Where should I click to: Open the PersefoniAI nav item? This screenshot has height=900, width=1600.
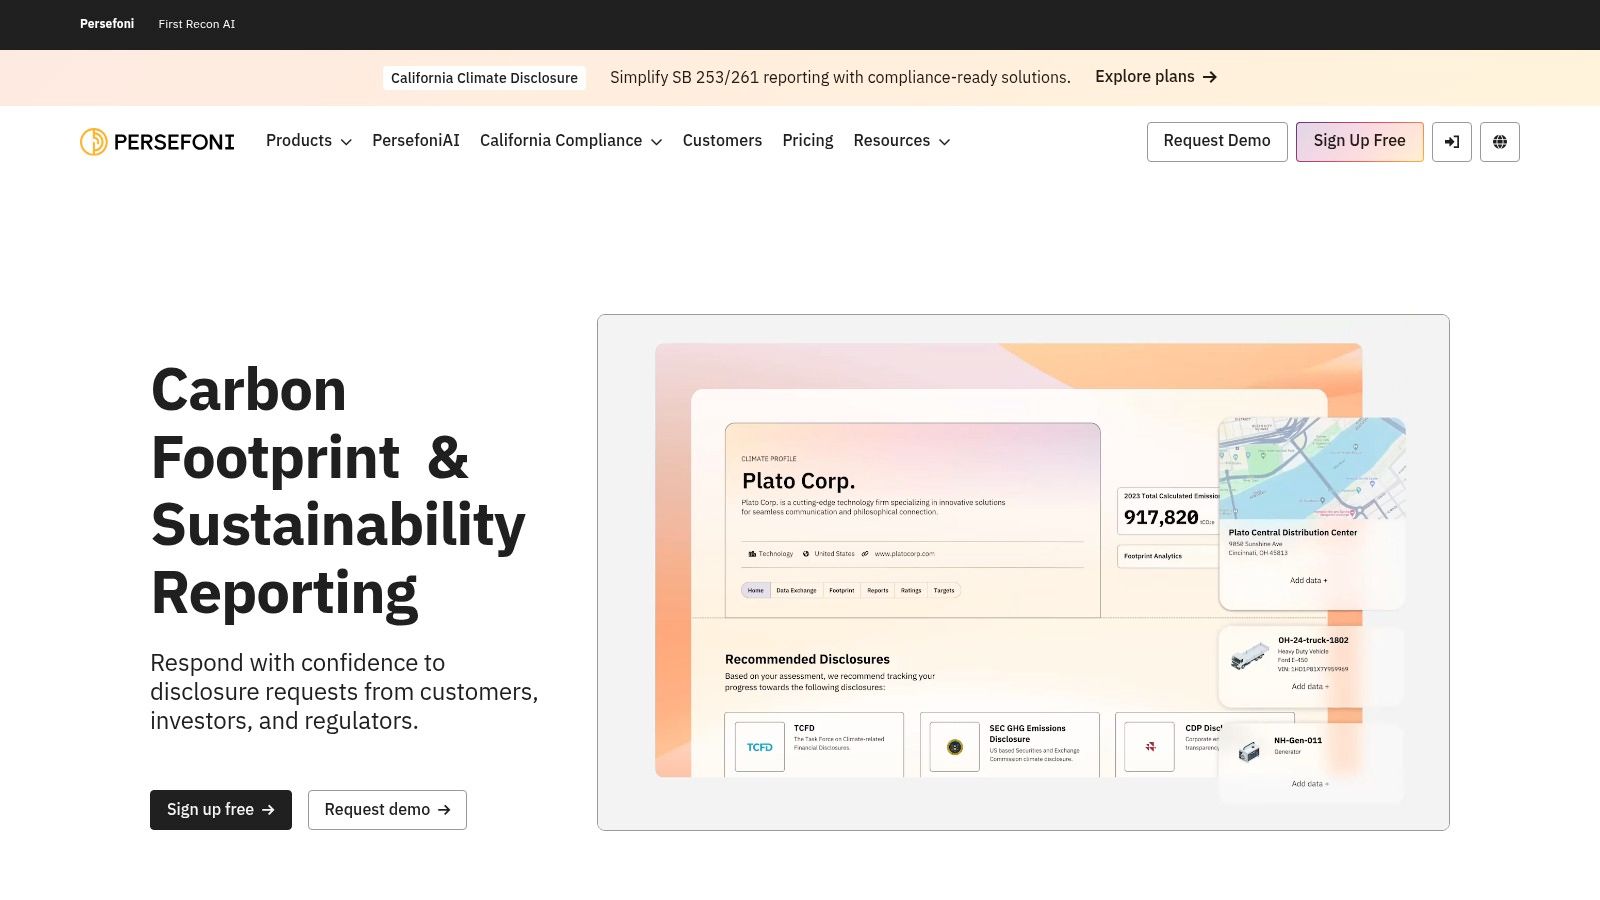416,141
